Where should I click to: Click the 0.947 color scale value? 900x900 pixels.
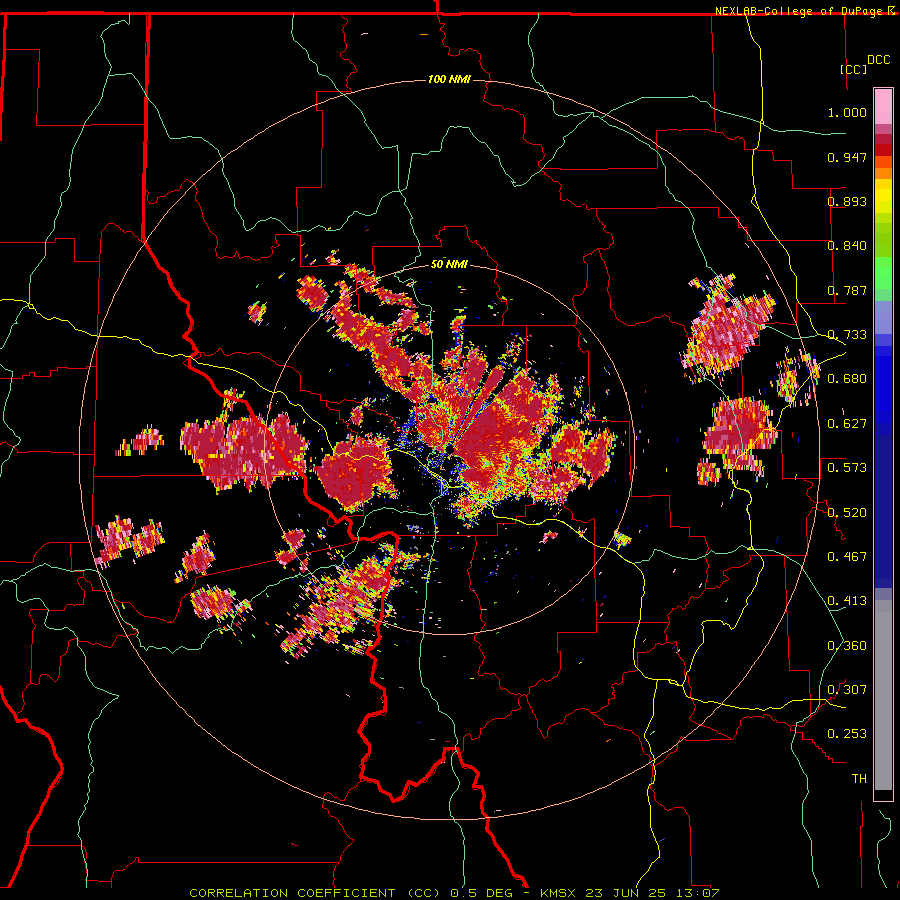click(x=847, y=157)
